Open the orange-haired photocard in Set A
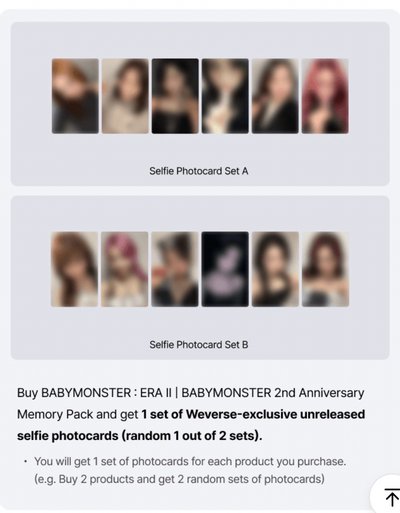This screenshot has width=400, height=513. point(75,96)
